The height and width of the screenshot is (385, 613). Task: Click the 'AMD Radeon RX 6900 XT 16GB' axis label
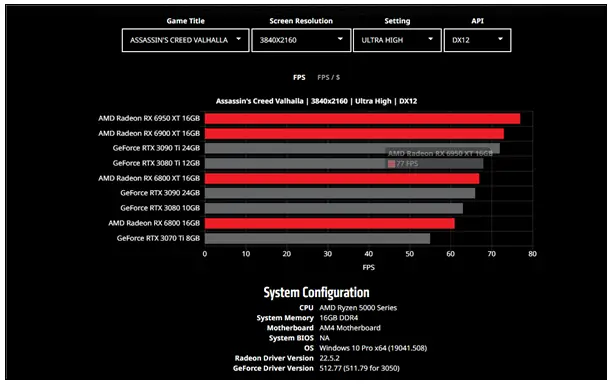149,133
